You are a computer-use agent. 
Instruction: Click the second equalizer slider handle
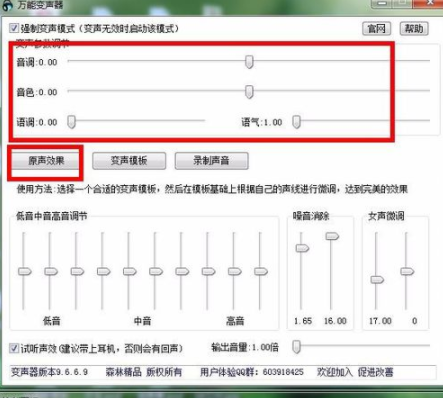tap(51, 271)
